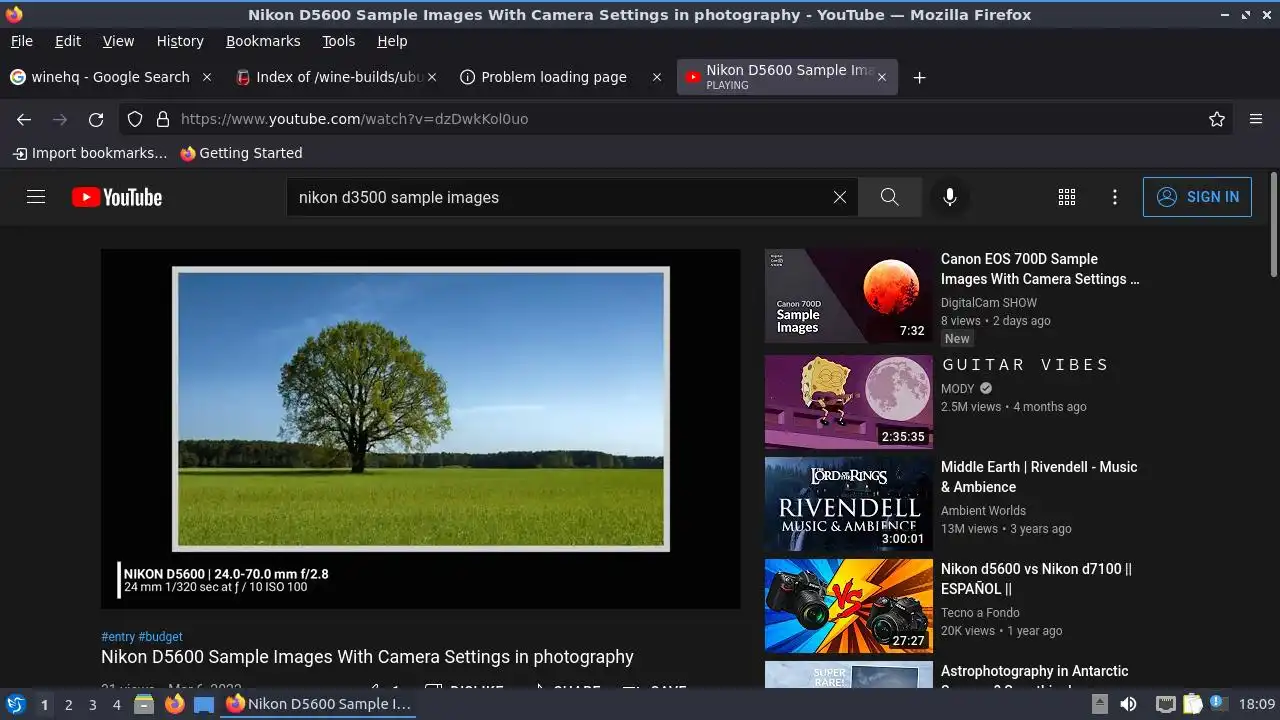Viewport: 1280px width, 720px height.
Task: Open the tracking protection shield icon
Action: (135, 119)
